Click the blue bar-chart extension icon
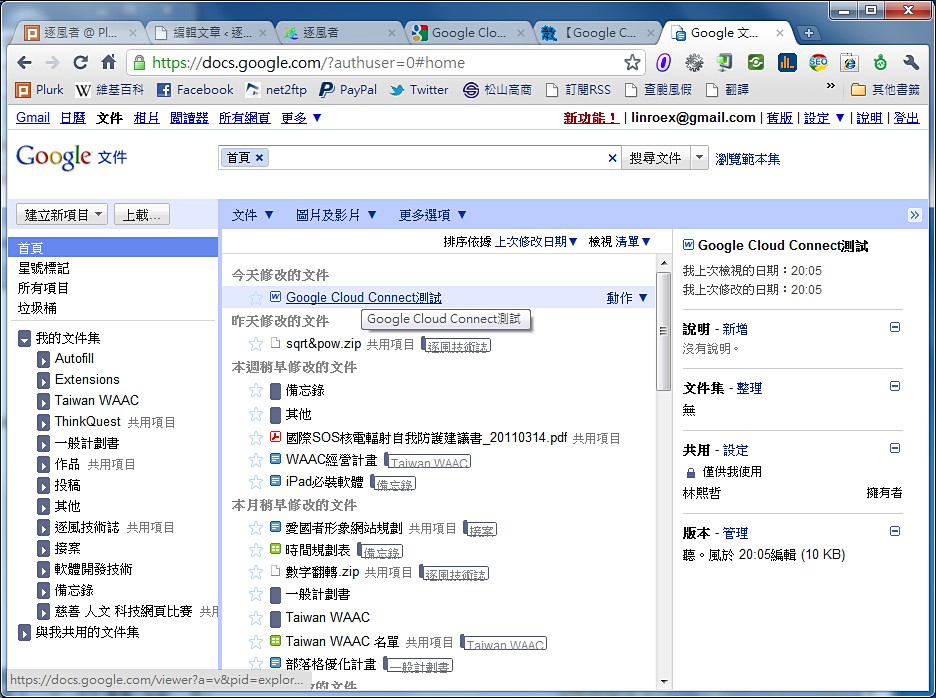Screen dimensions: 936x698 pyautogui.click(x=787, y=62)
